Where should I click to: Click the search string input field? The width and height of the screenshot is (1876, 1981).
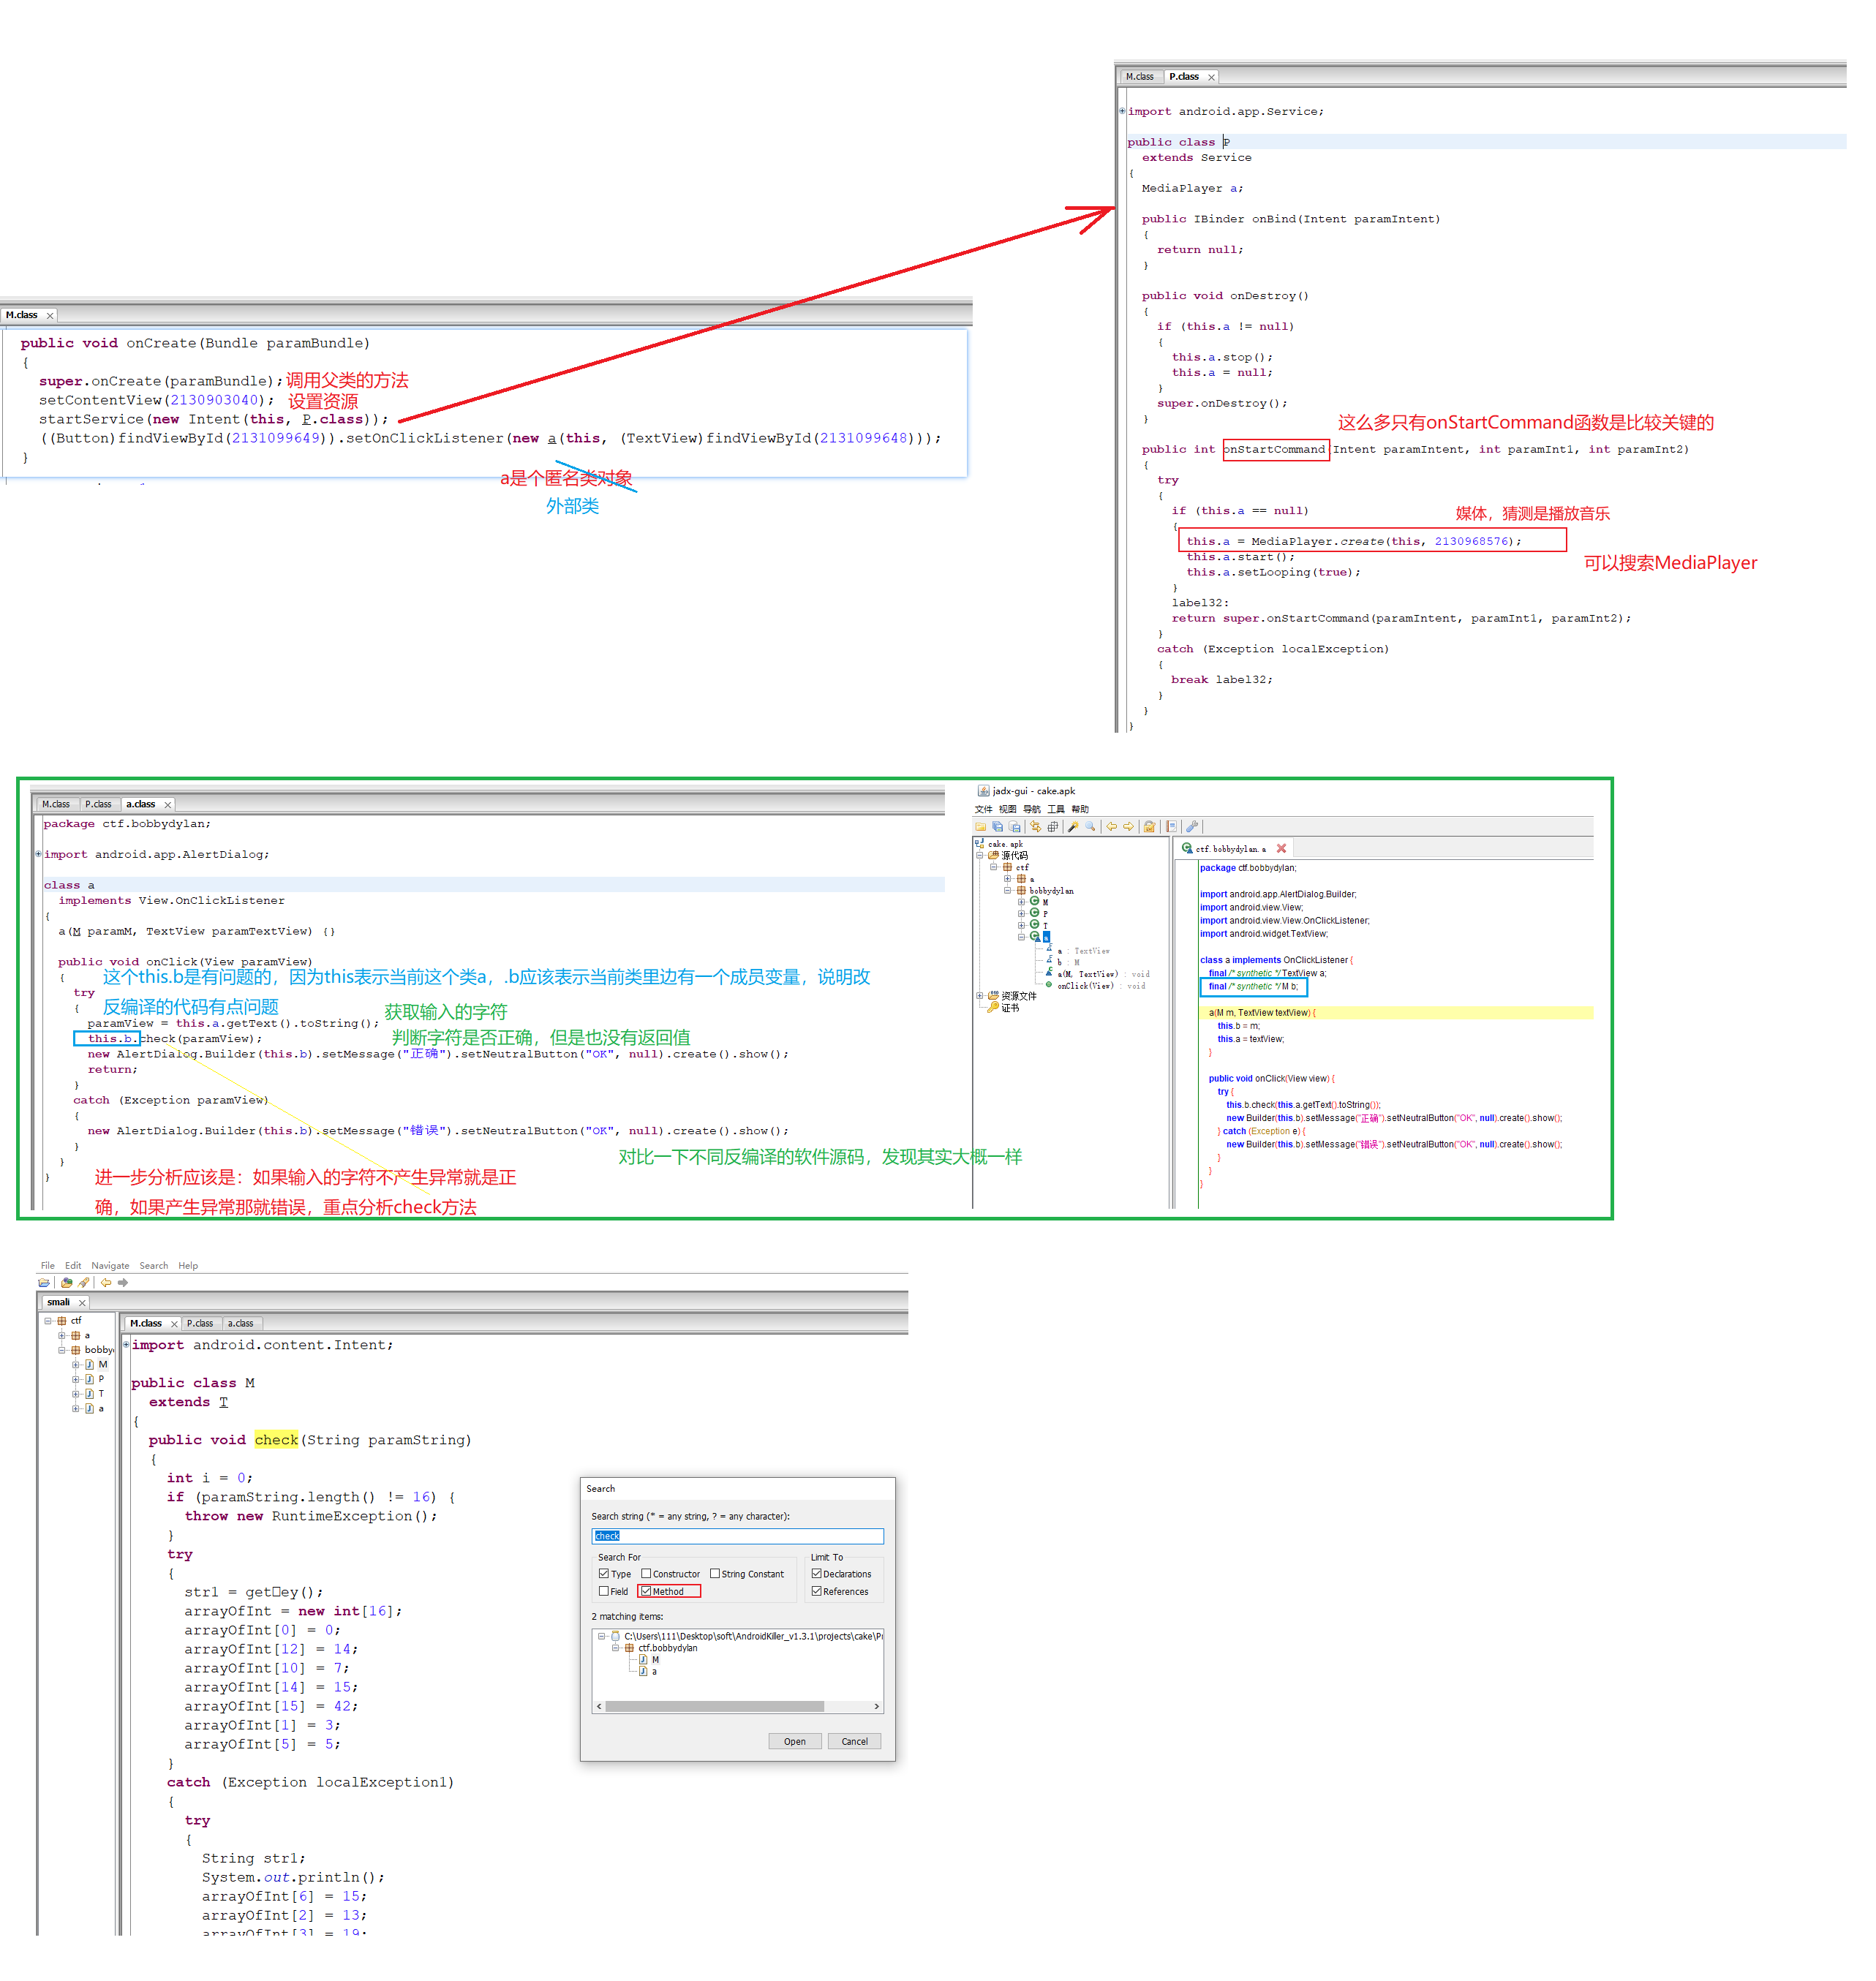click(737, 1536)
